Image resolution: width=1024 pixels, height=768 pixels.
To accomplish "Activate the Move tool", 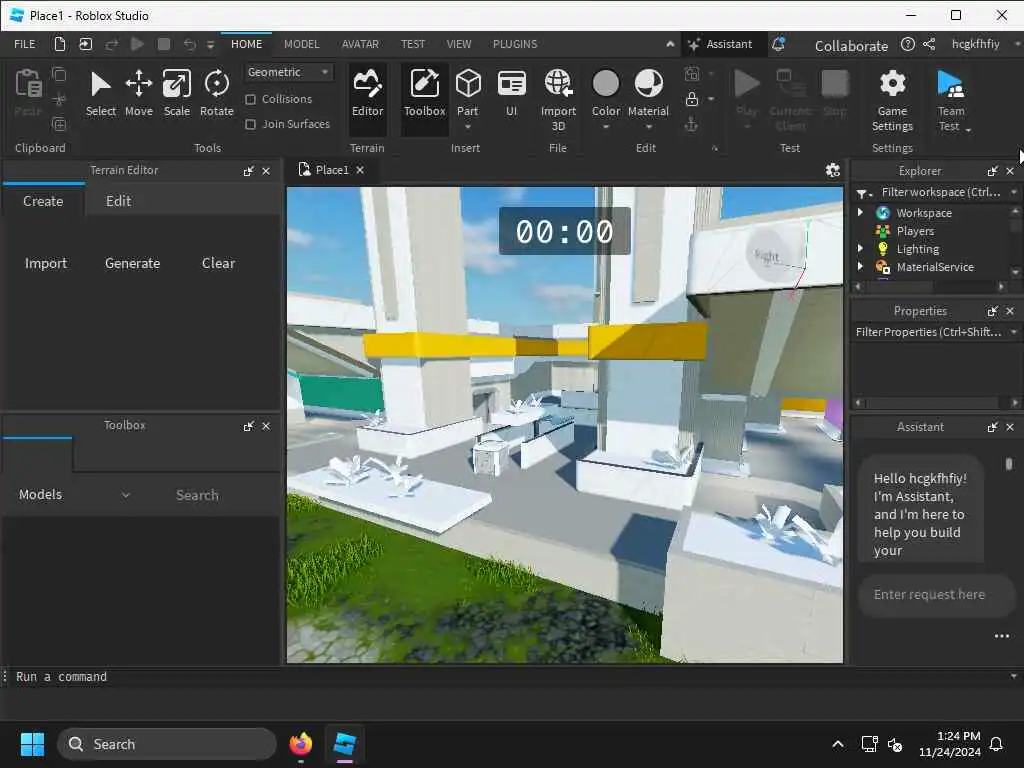I will pos(138,93).
